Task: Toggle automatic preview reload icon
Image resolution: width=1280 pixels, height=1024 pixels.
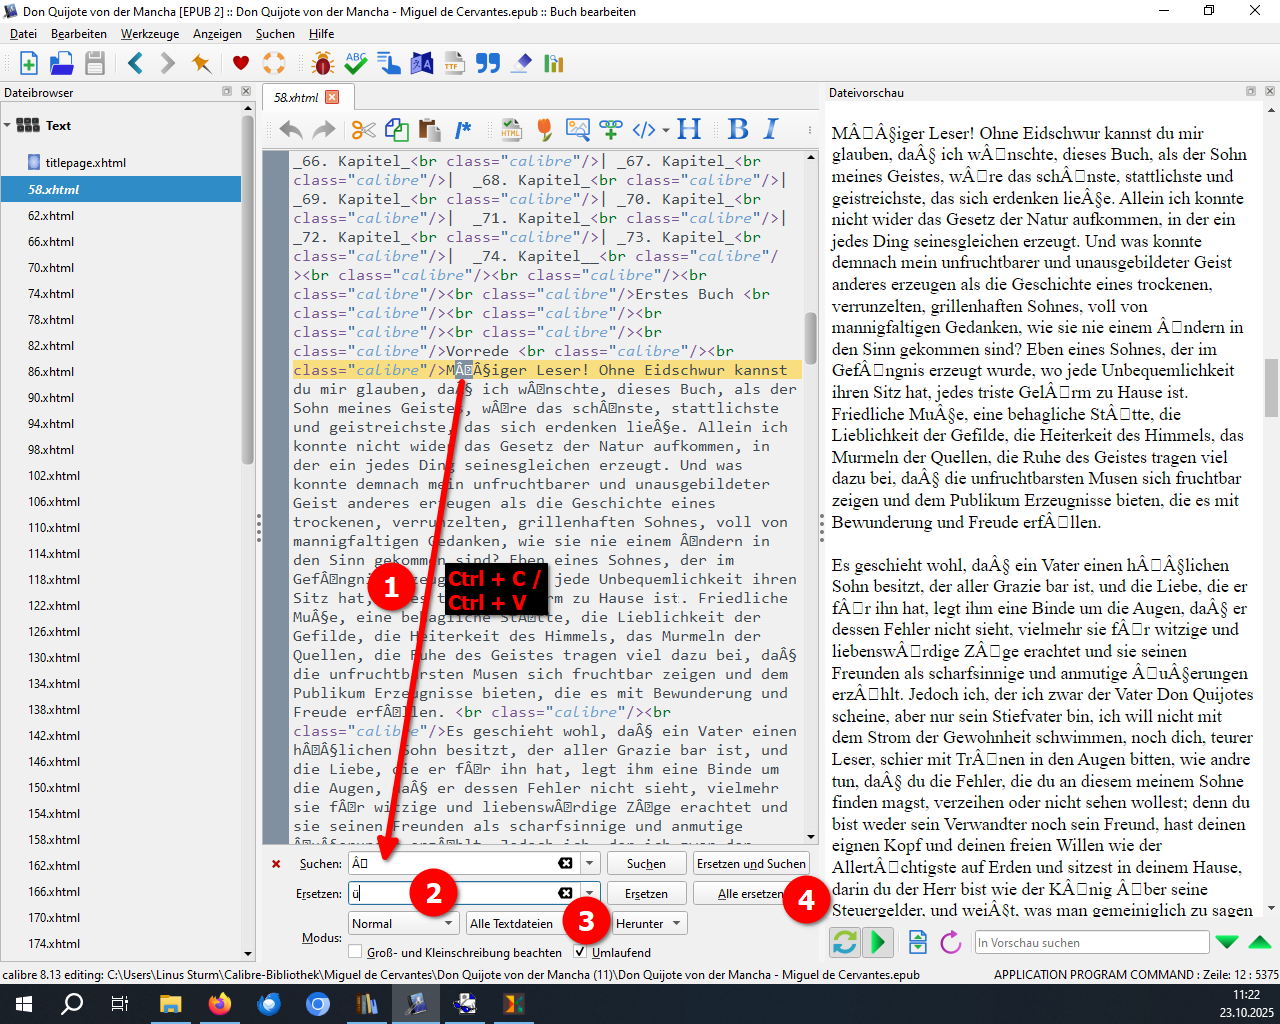Action: (x=845, y=942)
